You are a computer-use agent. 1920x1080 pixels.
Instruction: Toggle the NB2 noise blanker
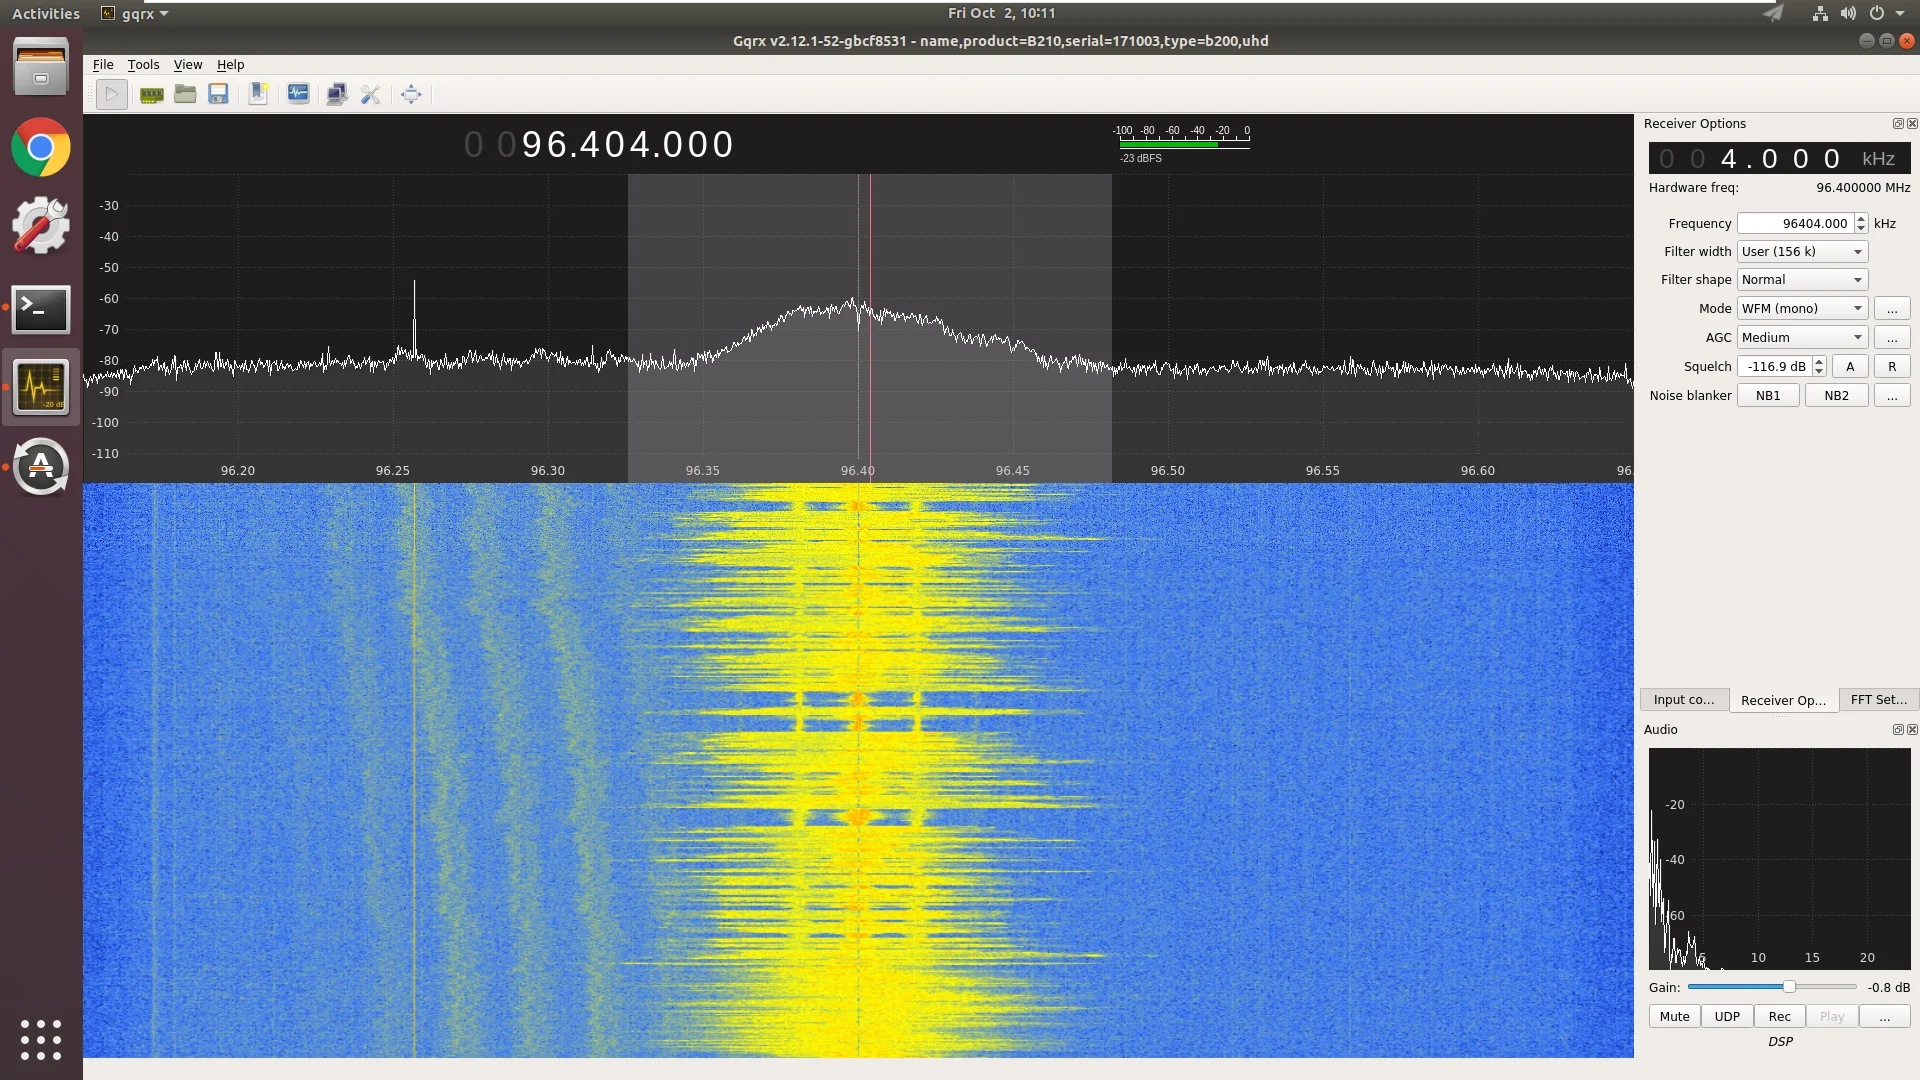click(1836, 396)
